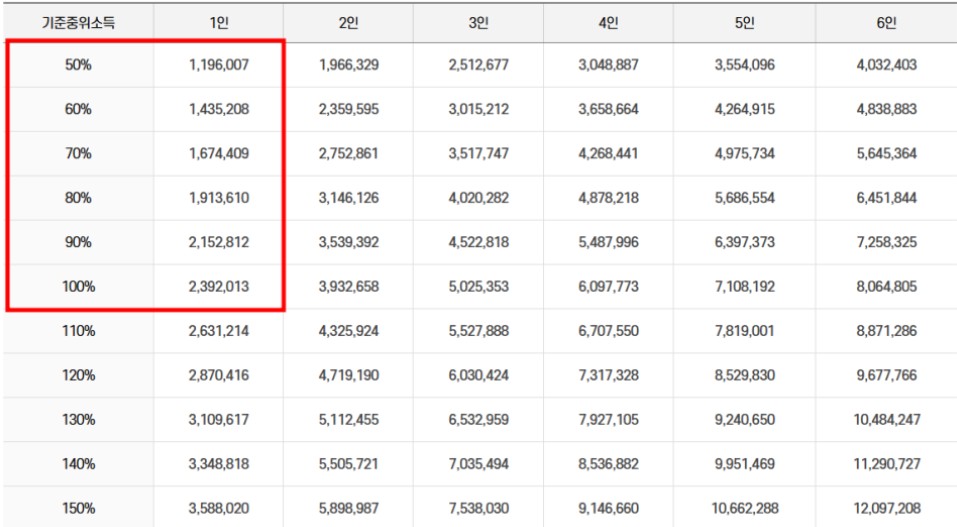The height and width of the screenshot is (527, 957).
Task: Click the cell 3,554,096
Action: pyautogui.click(x=745, y=65)
